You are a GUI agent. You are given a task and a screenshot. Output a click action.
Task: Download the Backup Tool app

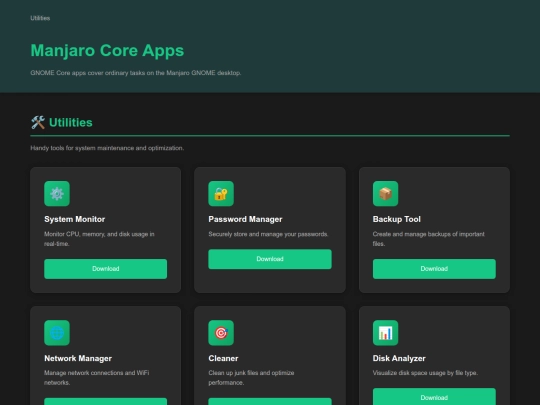point(434,269)
